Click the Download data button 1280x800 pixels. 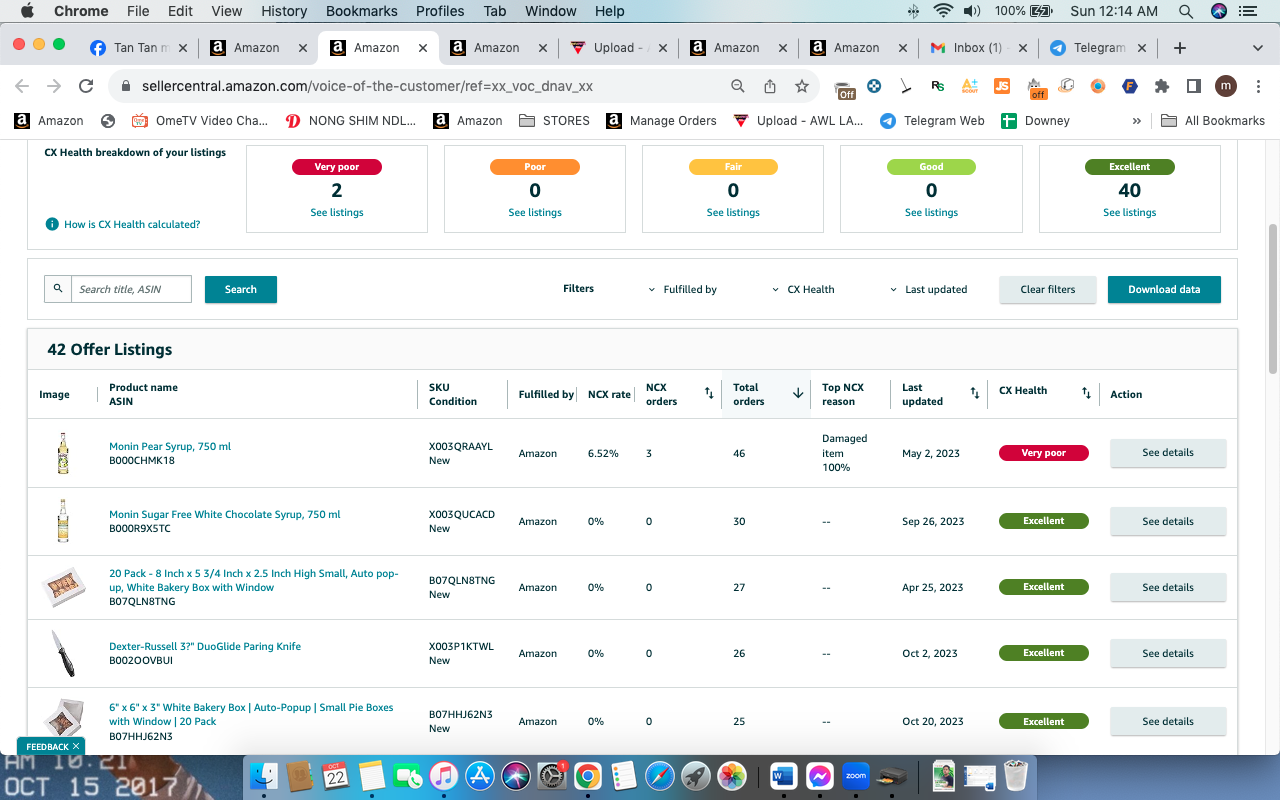point(1164,289)
